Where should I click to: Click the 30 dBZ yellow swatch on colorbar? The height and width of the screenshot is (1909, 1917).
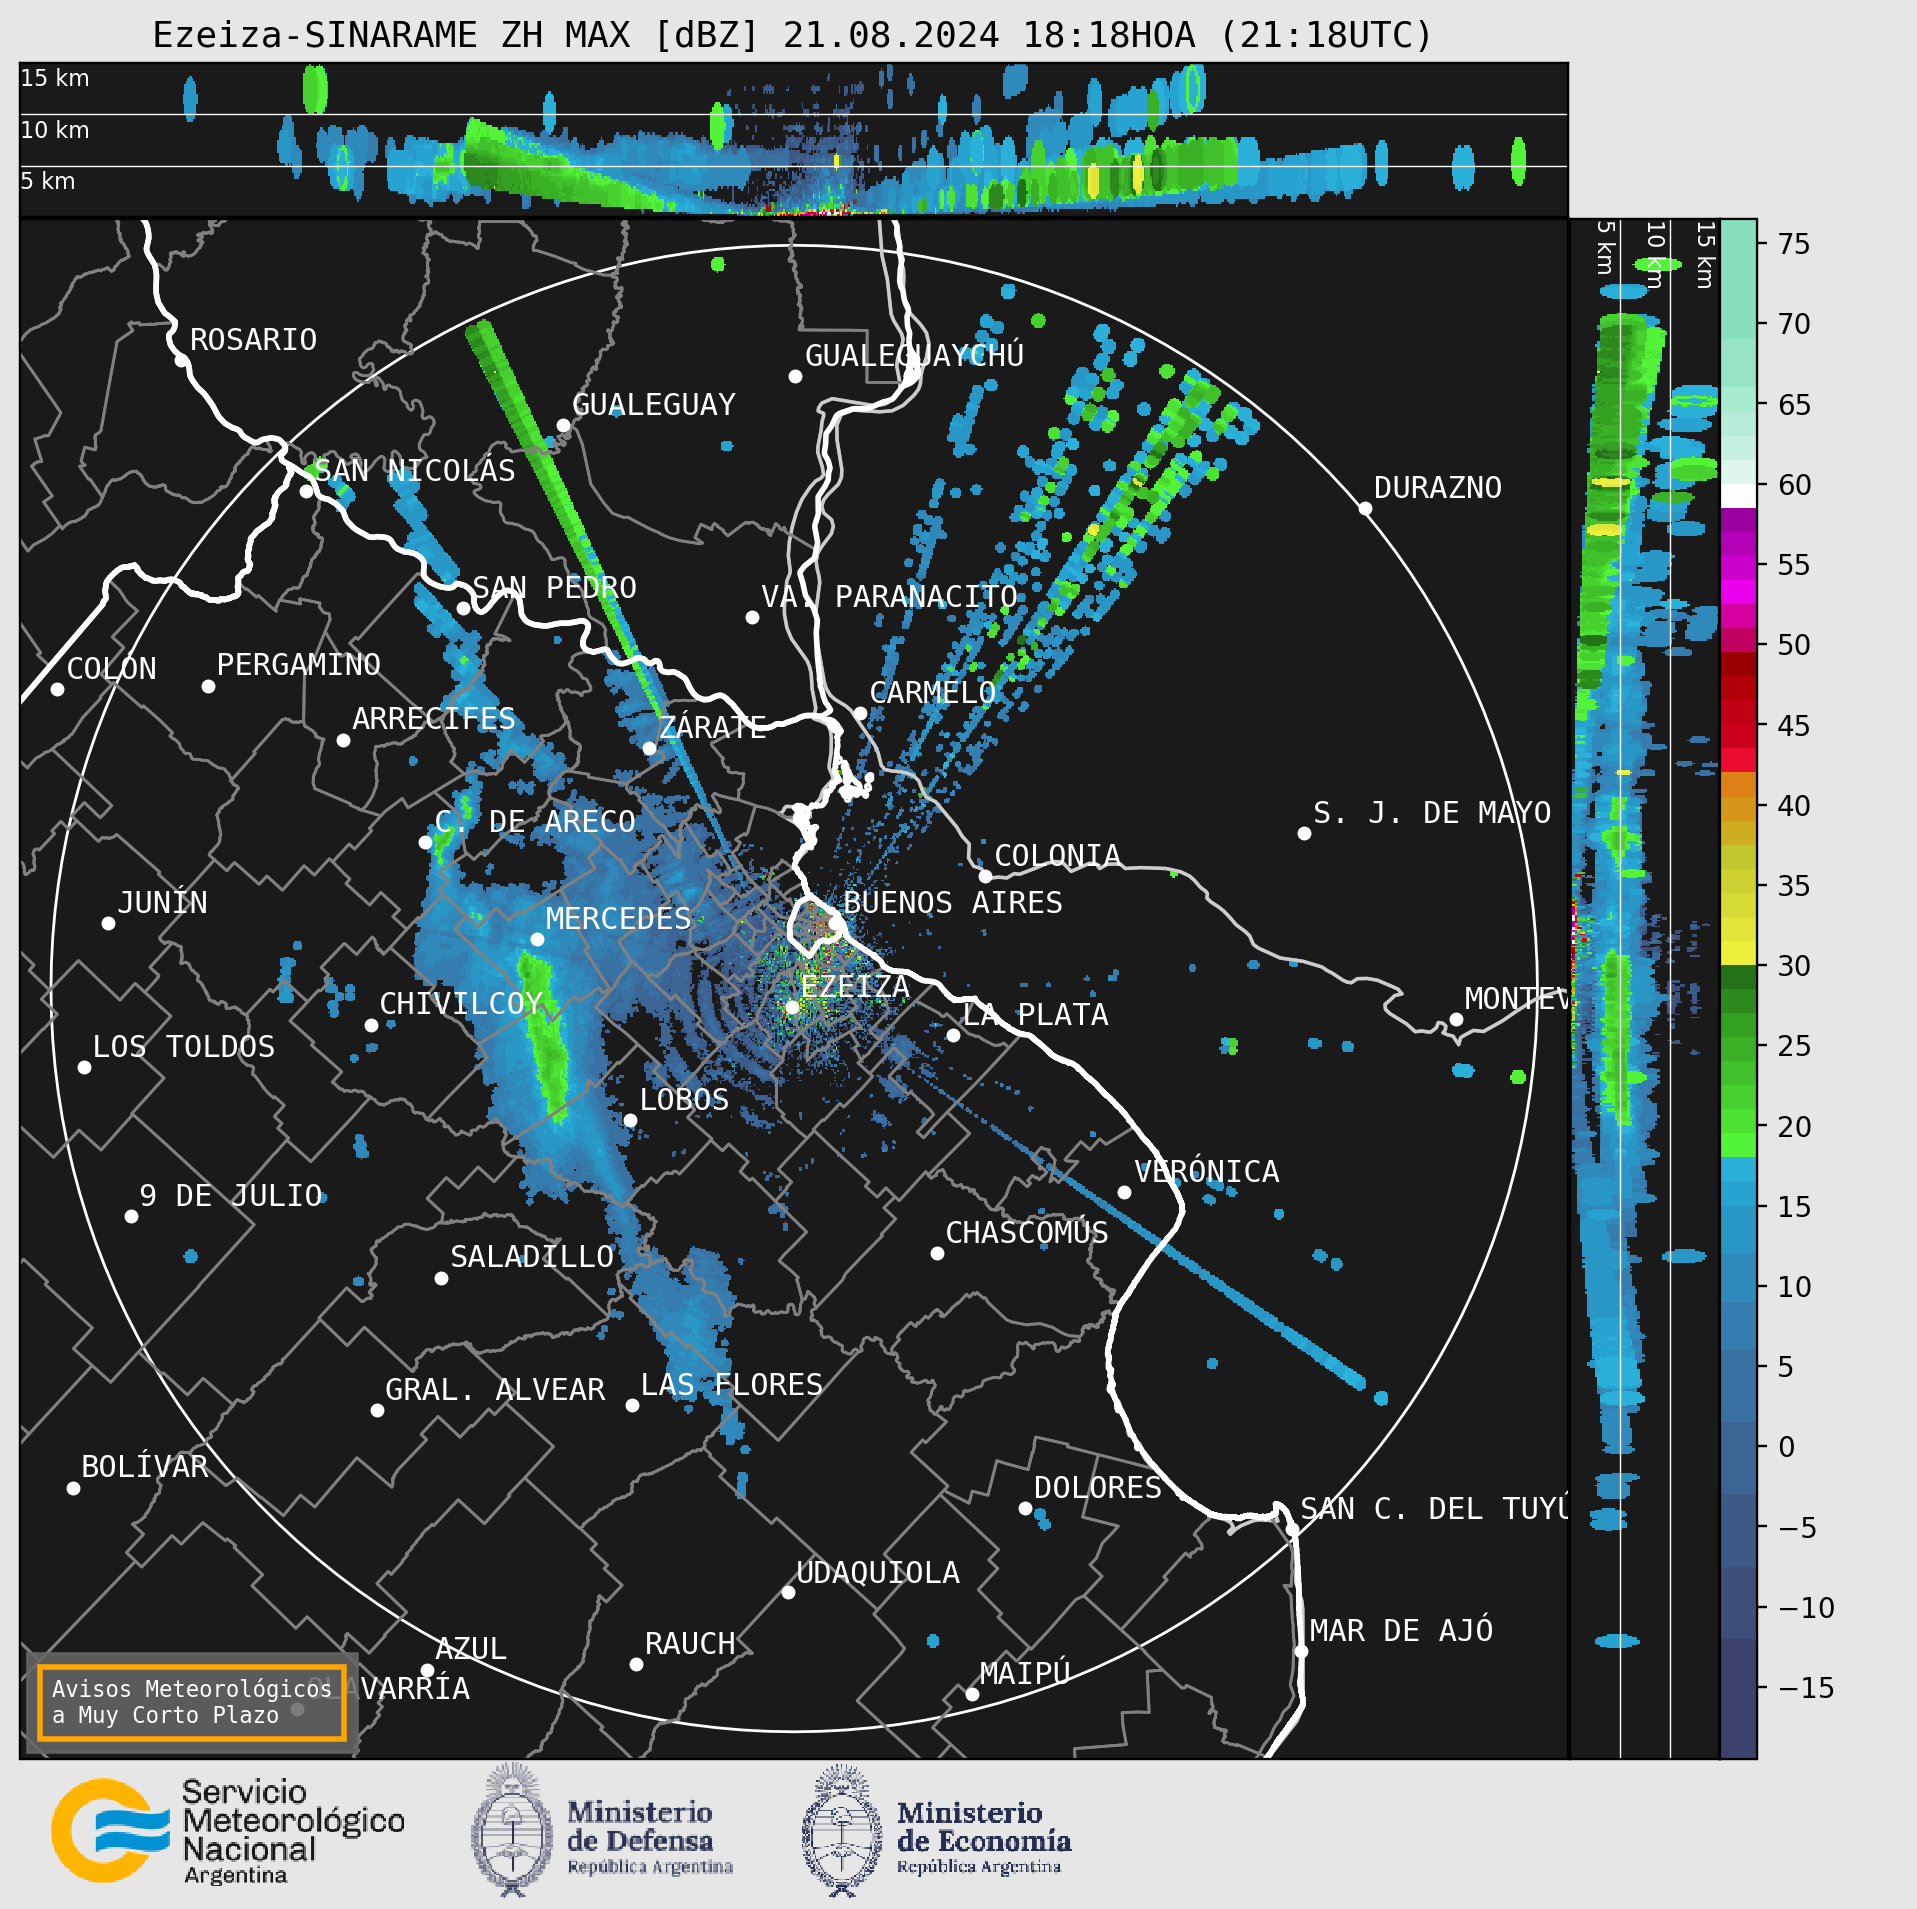pos(1738,952)
